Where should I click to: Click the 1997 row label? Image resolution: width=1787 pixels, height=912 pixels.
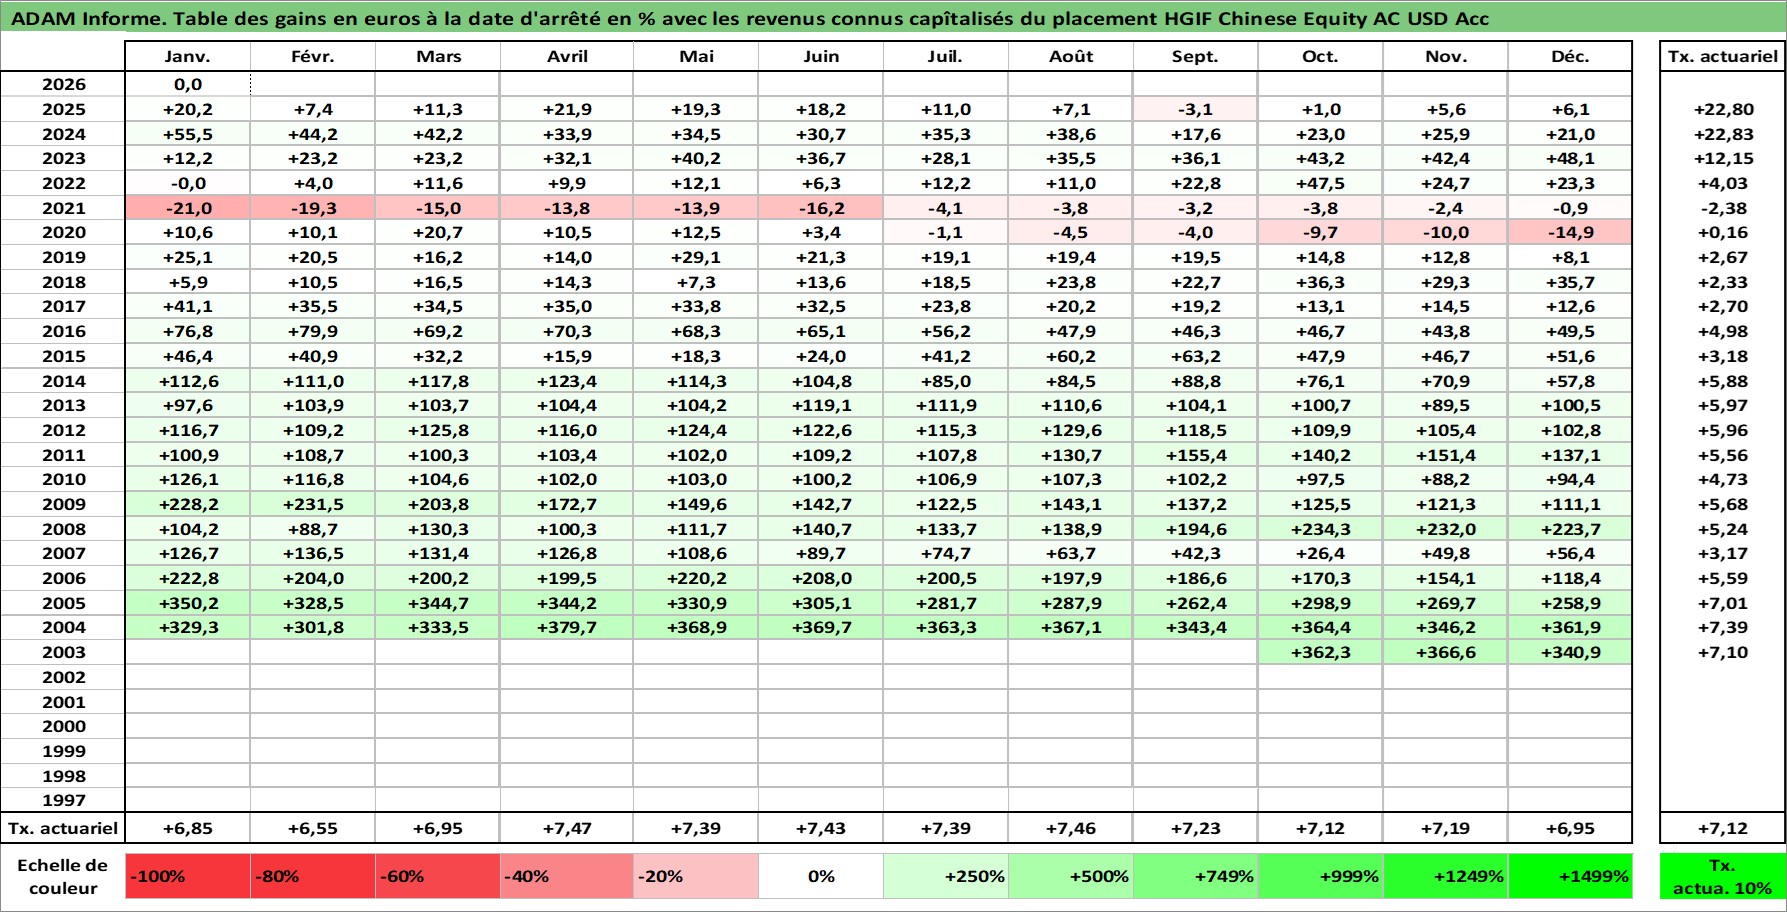point(63,800)
